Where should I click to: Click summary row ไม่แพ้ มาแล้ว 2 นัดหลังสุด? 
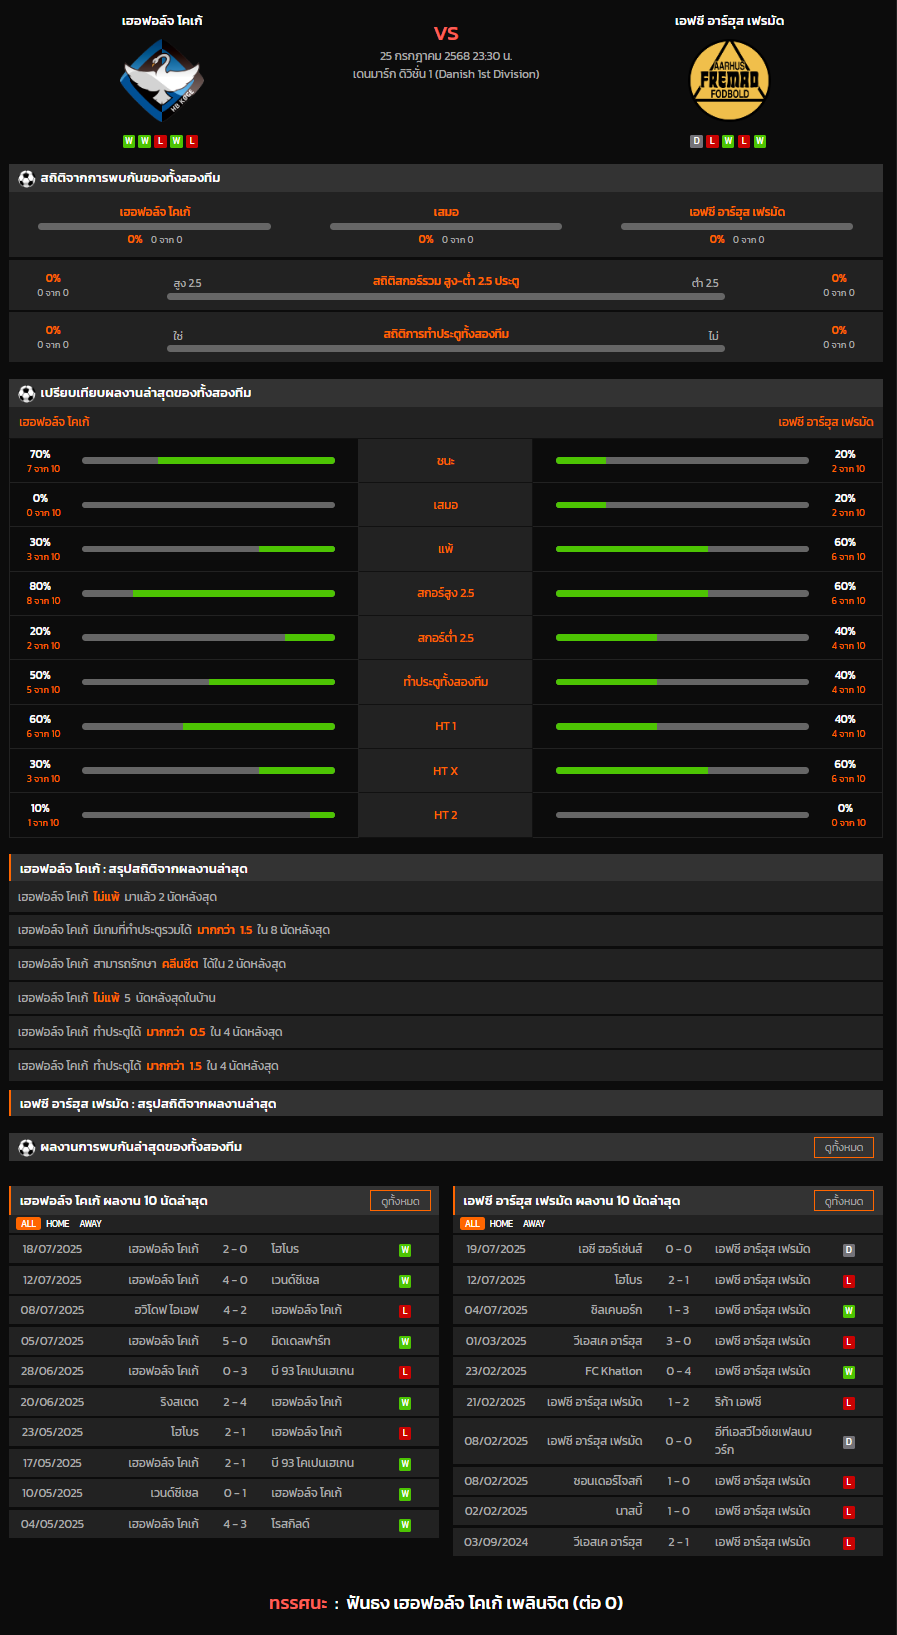click(446, 897)
